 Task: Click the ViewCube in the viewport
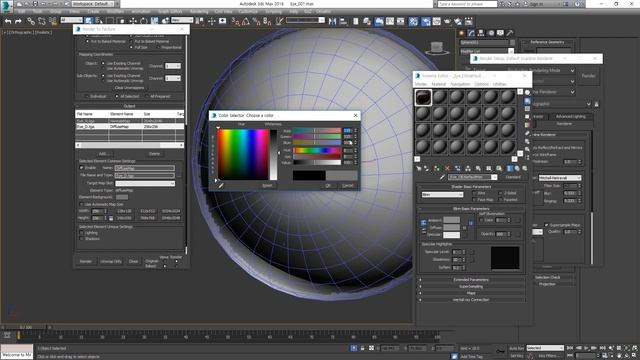pyautogui.click(x=436, y=48)
